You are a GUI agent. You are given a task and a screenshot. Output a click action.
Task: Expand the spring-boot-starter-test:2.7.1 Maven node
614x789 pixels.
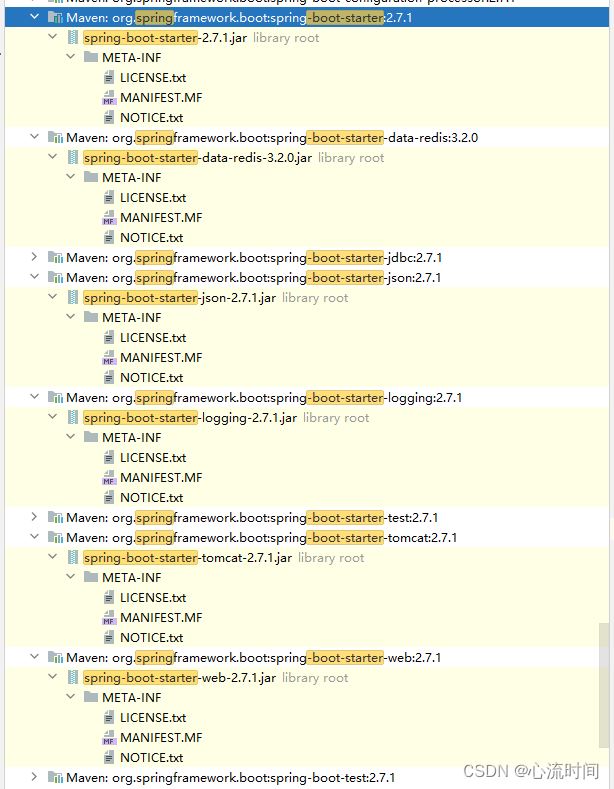(x=34, y=517)
